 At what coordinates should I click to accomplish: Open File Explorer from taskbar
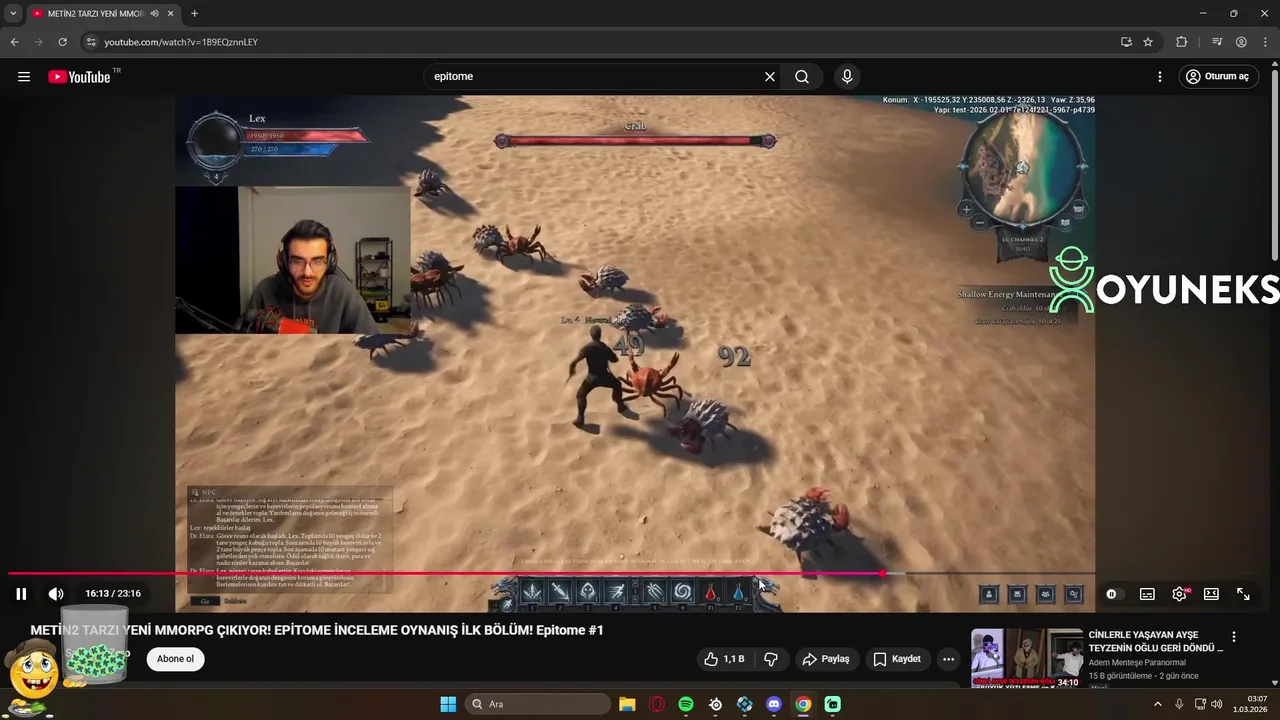click(627, 704)
